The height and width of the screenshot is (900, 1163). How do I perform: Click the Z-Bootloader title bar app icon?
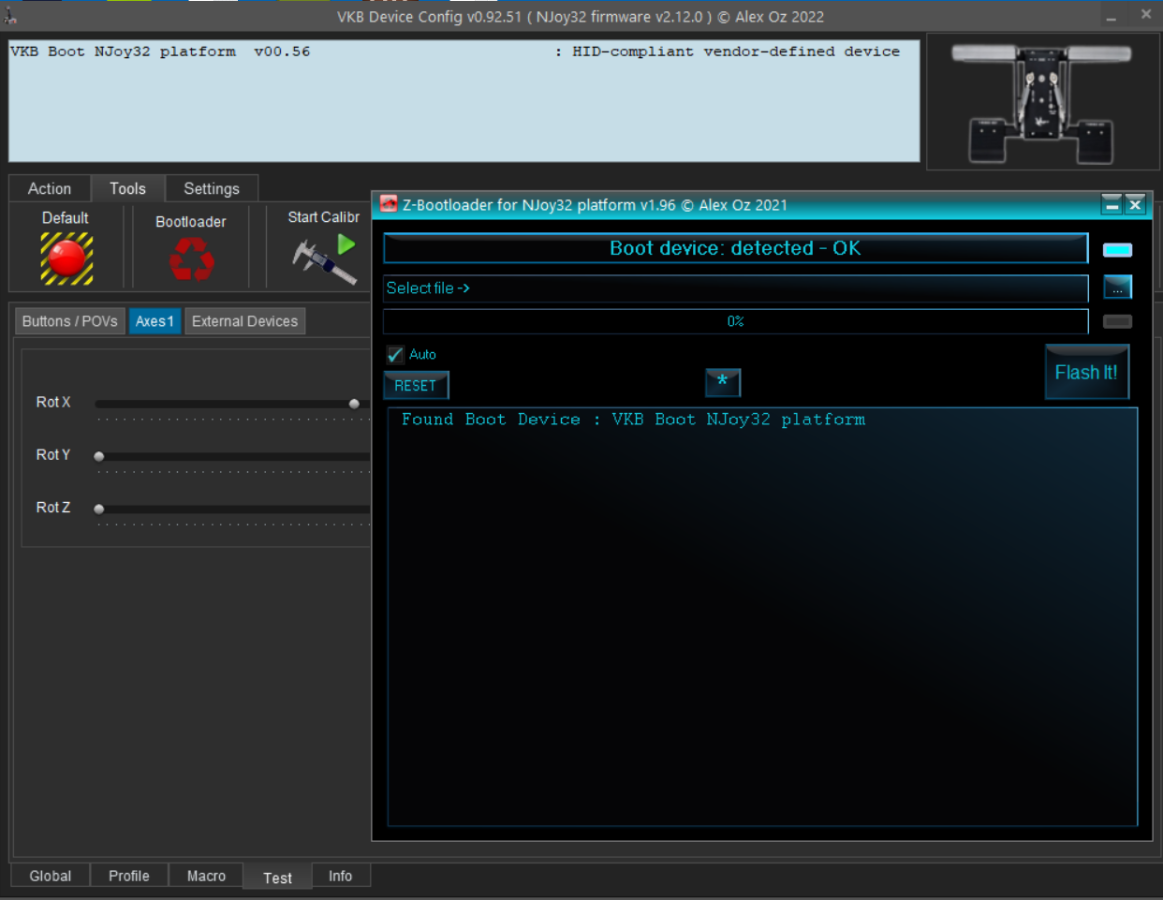coord(389,205)
